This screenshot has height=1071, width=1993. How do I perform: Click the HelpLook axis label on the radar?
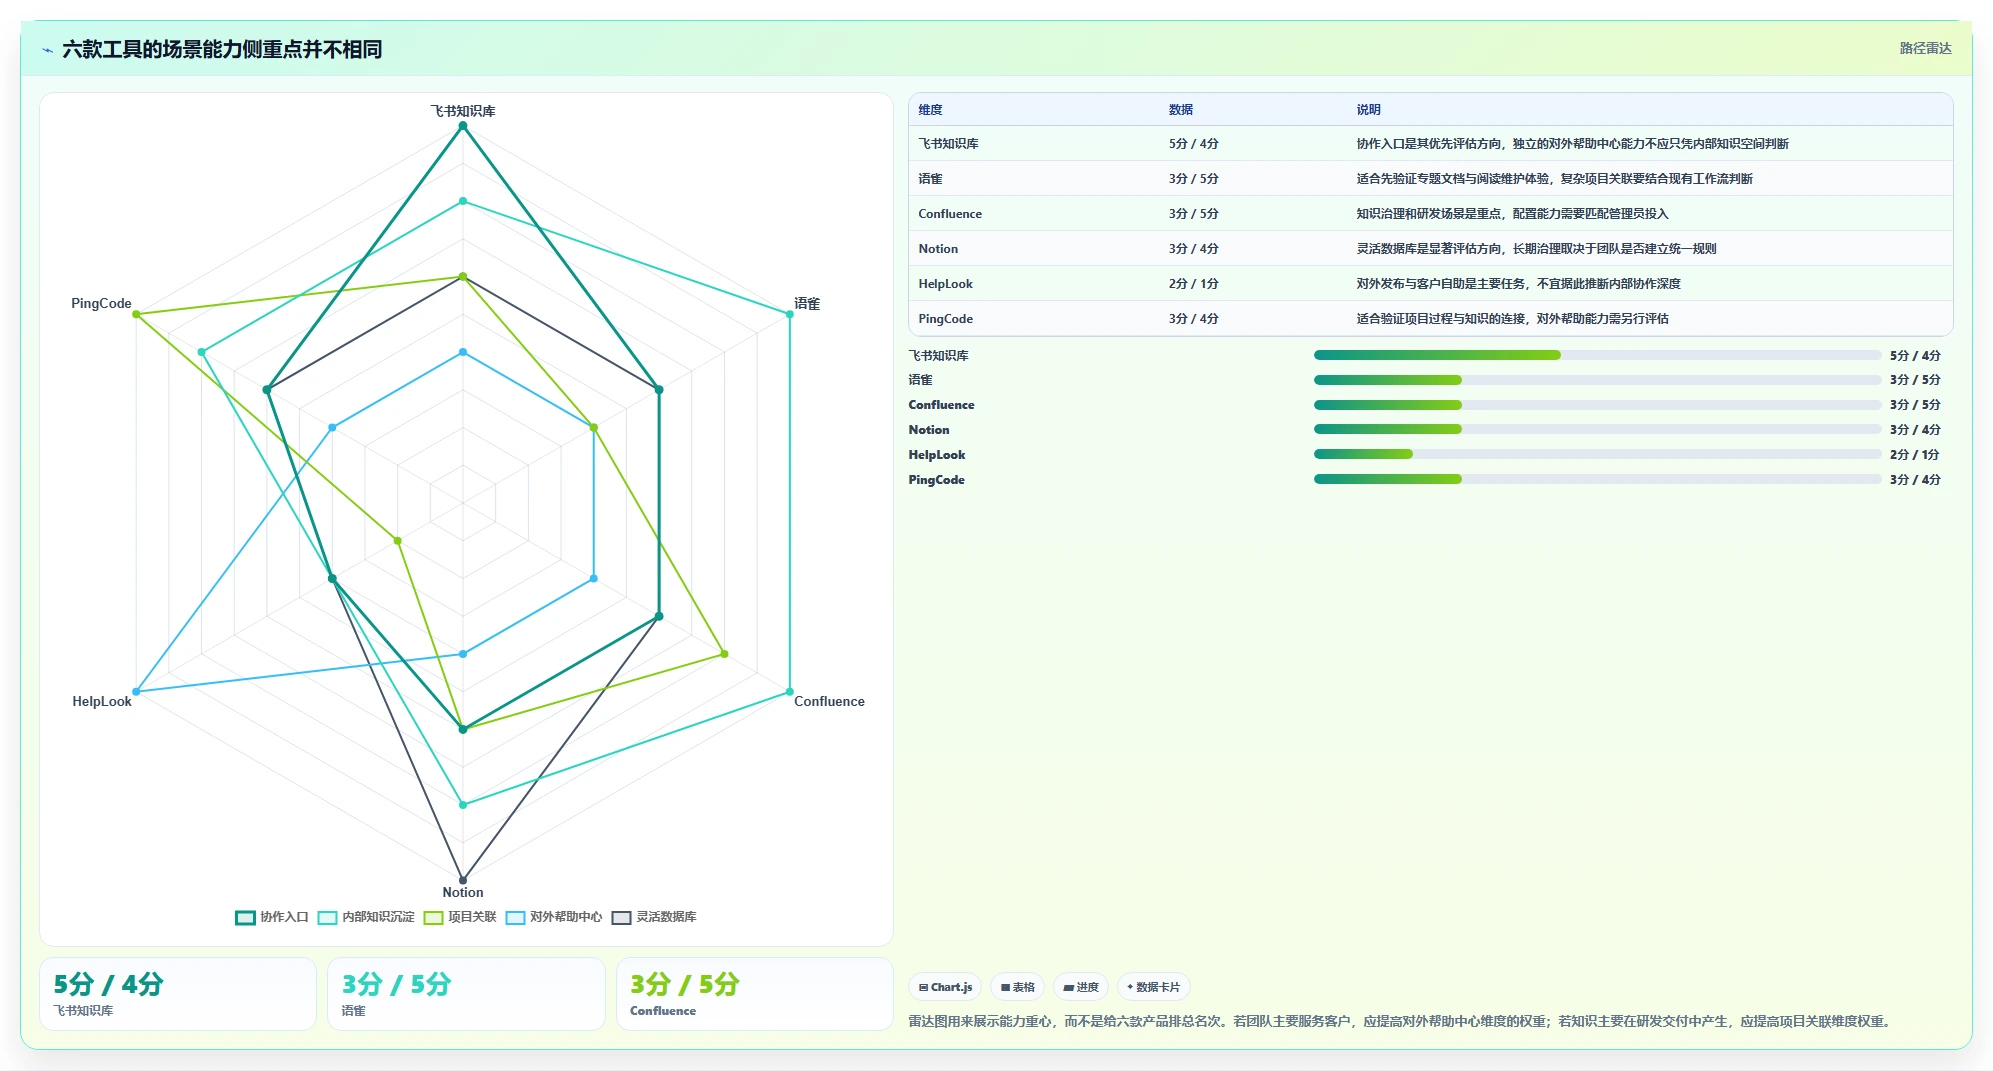coord(101,702)
